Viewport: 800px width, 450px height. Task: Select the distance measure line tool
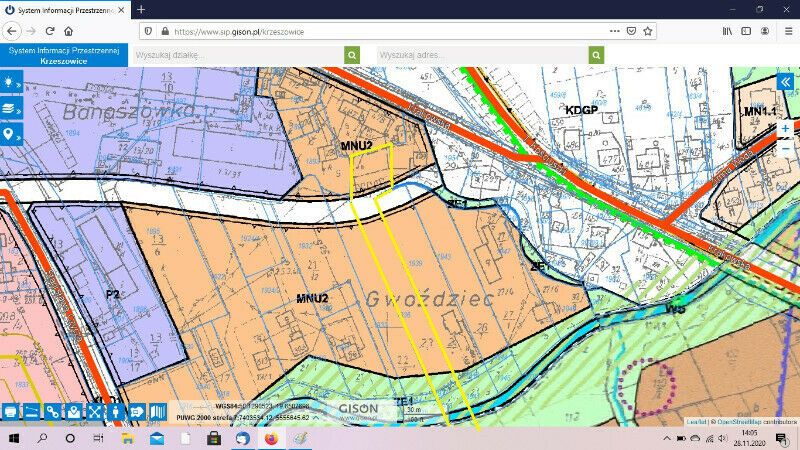coord(31,411)
